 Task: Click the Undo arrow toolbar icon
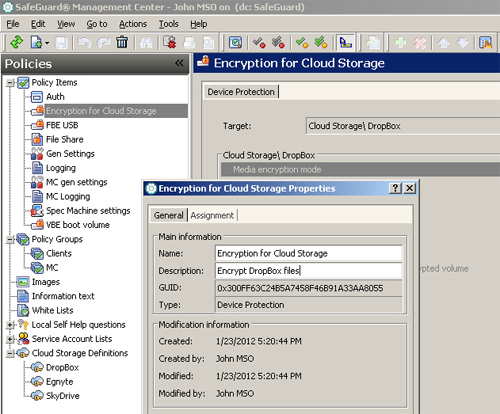84,43
